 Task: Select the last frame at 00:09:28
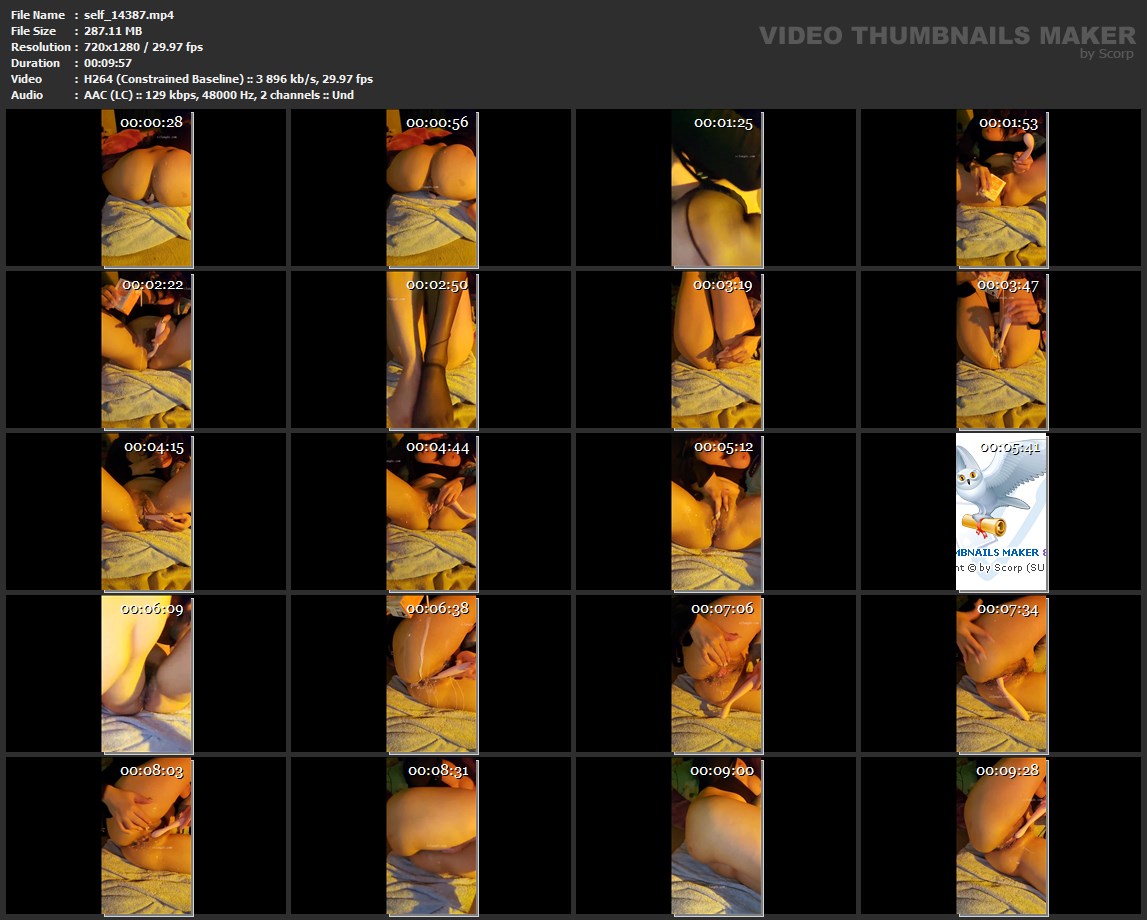pyautogui.click(x=1001, y=836)
